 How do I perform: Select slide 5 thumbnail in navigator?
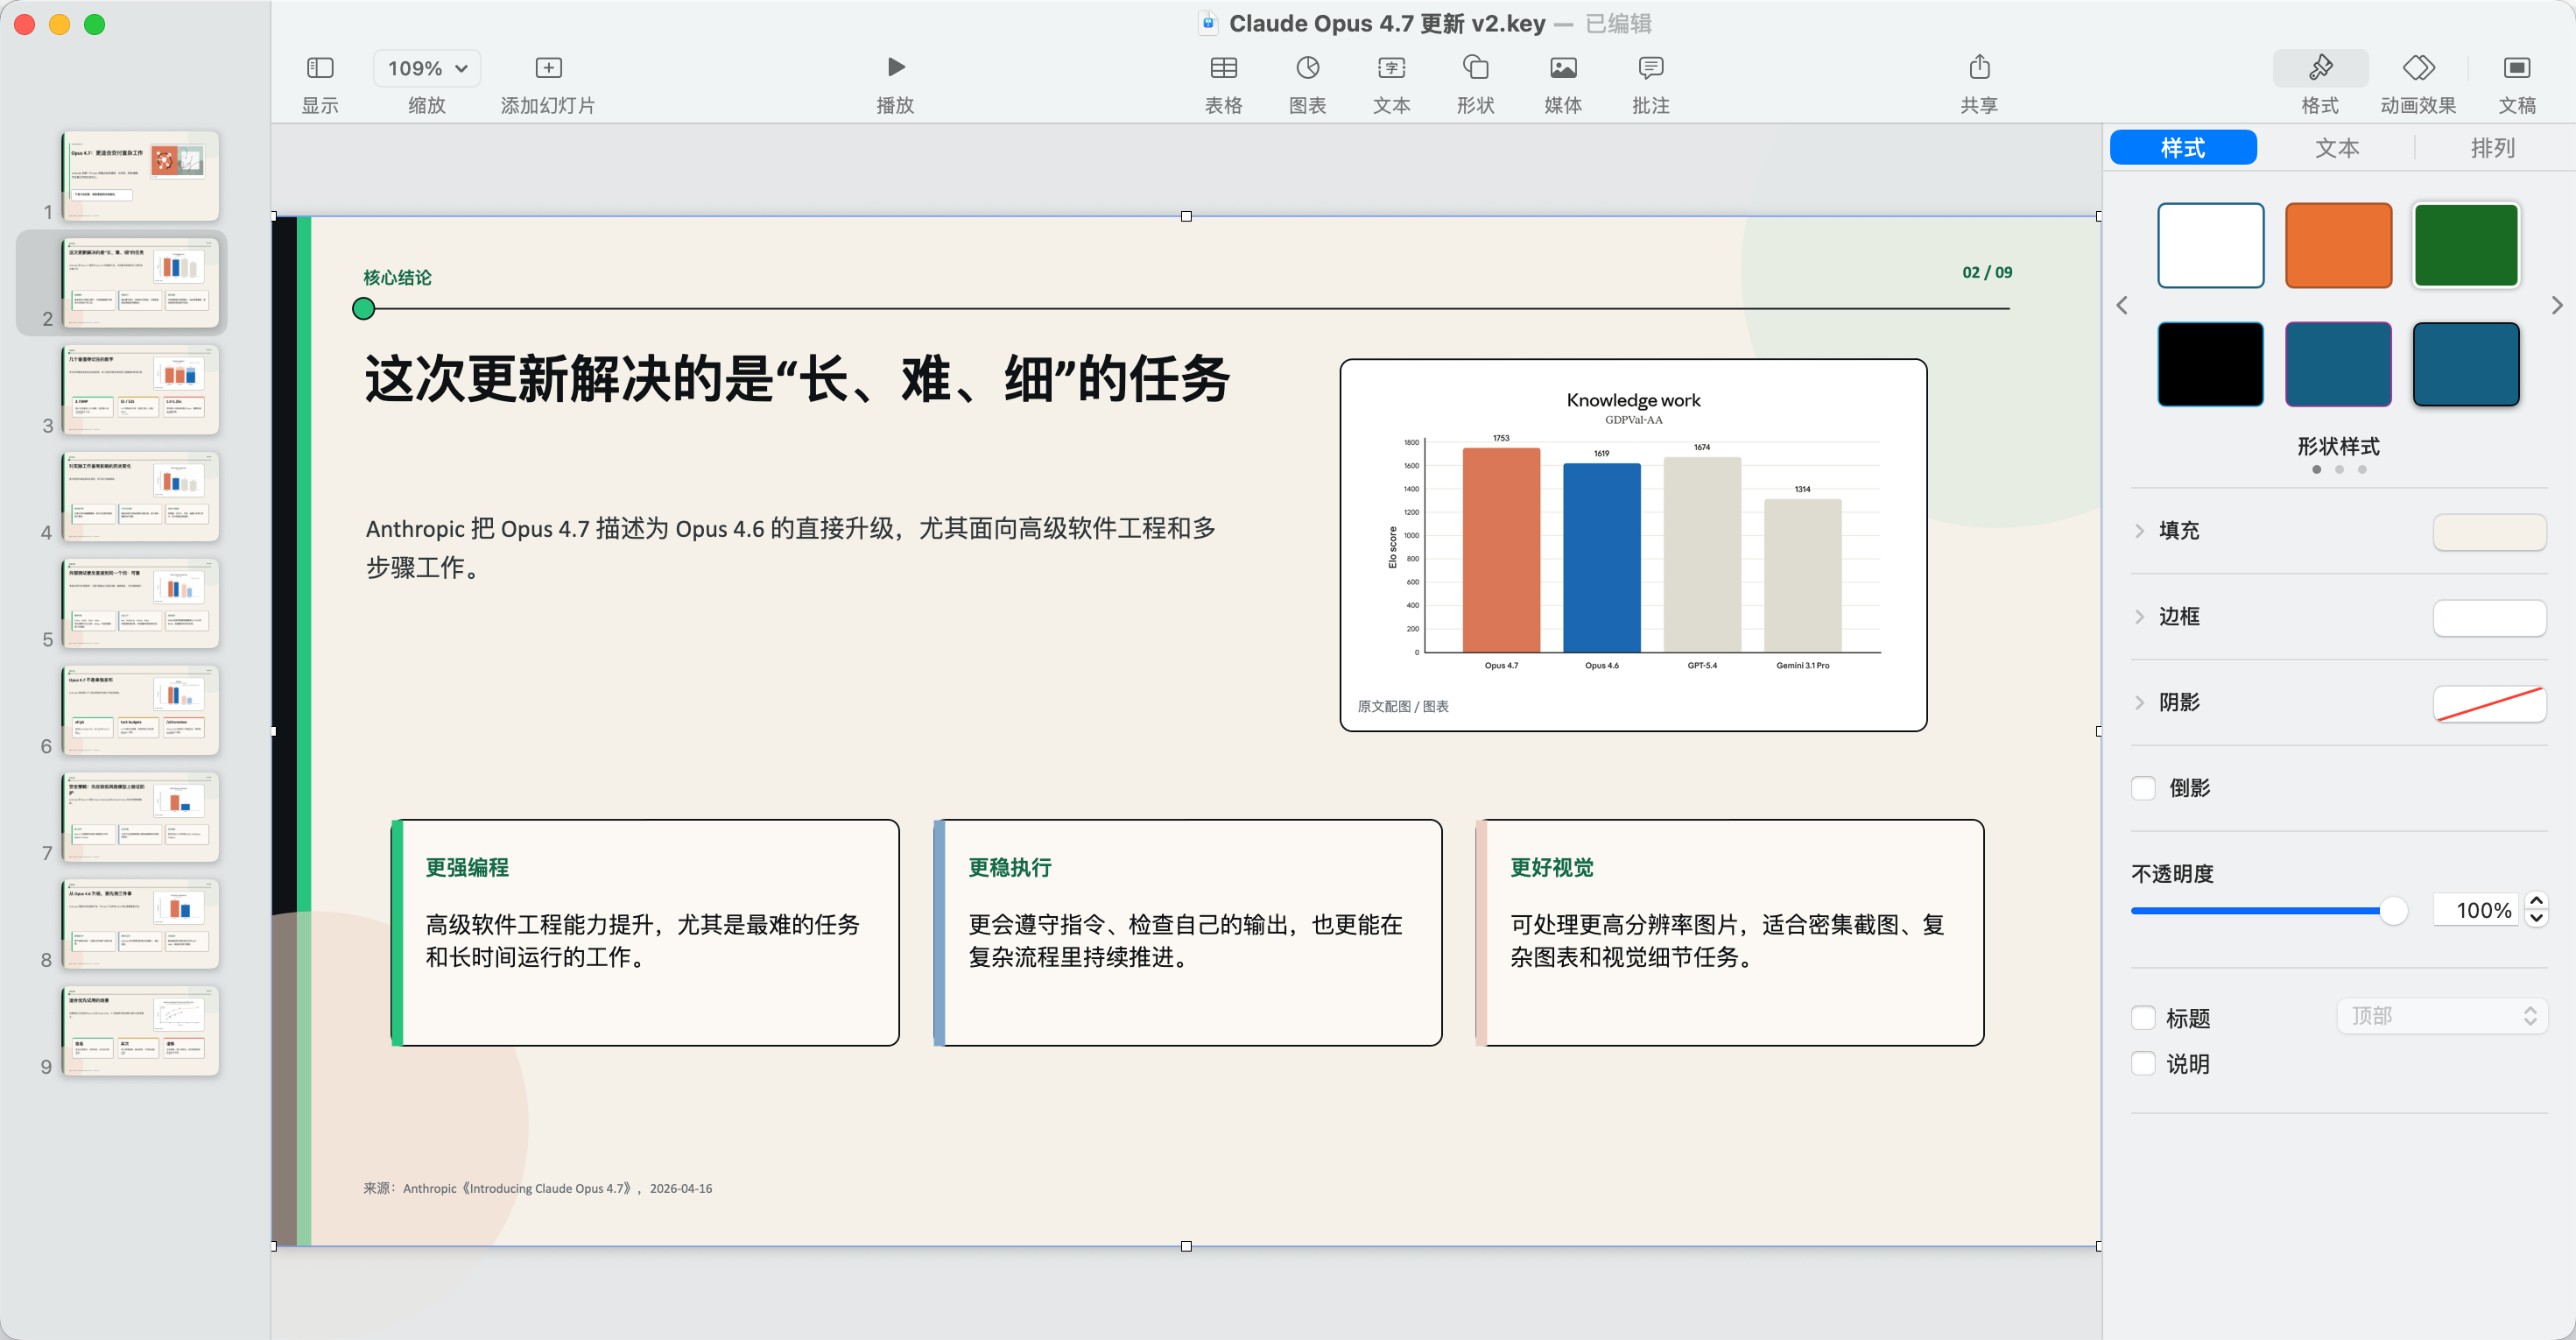141,603
